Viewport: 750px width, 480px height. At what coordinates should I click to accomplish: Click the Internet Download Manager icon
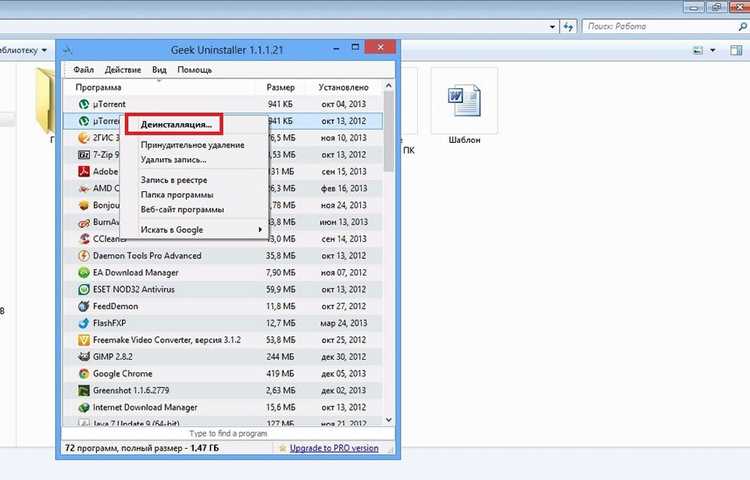pos(84,407)
